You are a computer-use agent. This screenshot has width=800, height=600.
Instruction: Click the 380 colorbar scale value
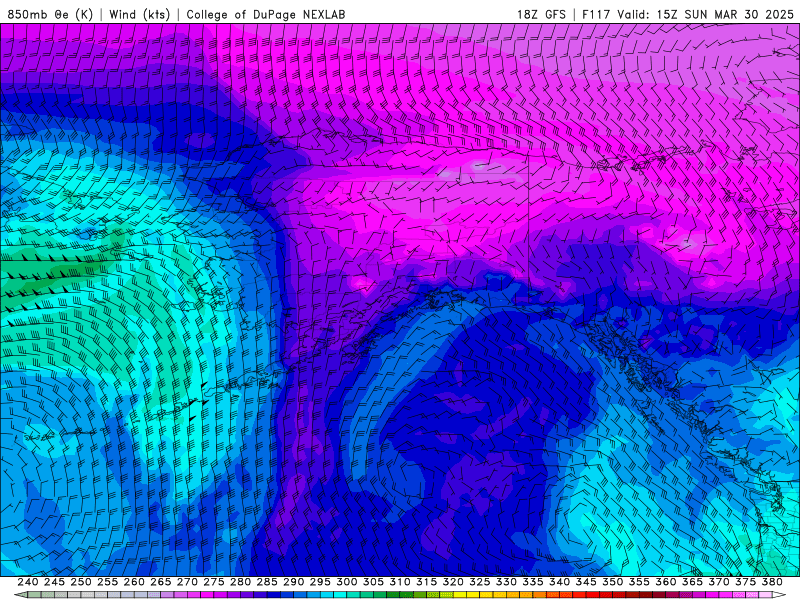[x=772, y=582]
